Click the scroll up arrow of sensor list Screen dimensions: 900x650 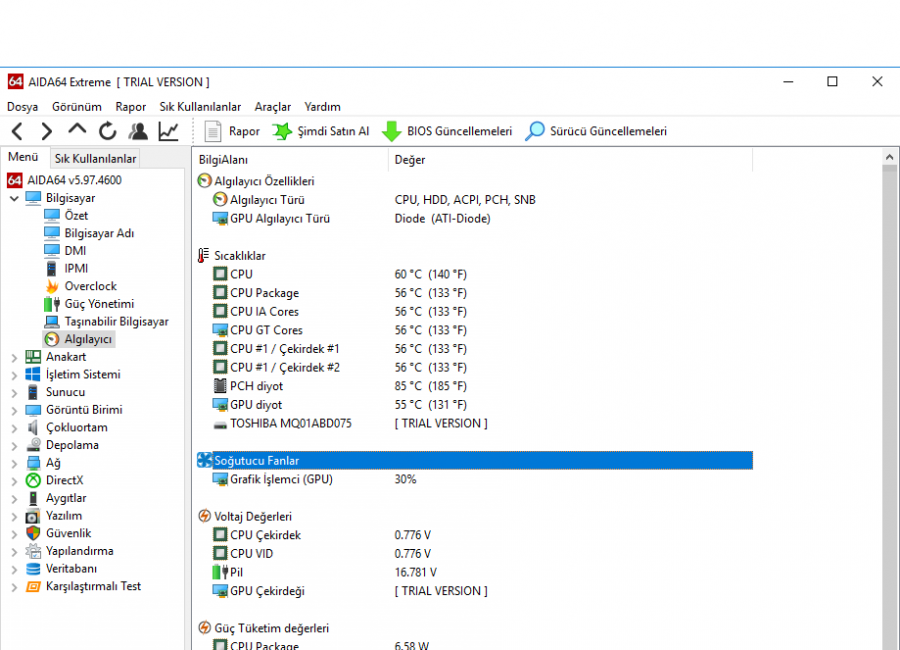tap(889, 157)
